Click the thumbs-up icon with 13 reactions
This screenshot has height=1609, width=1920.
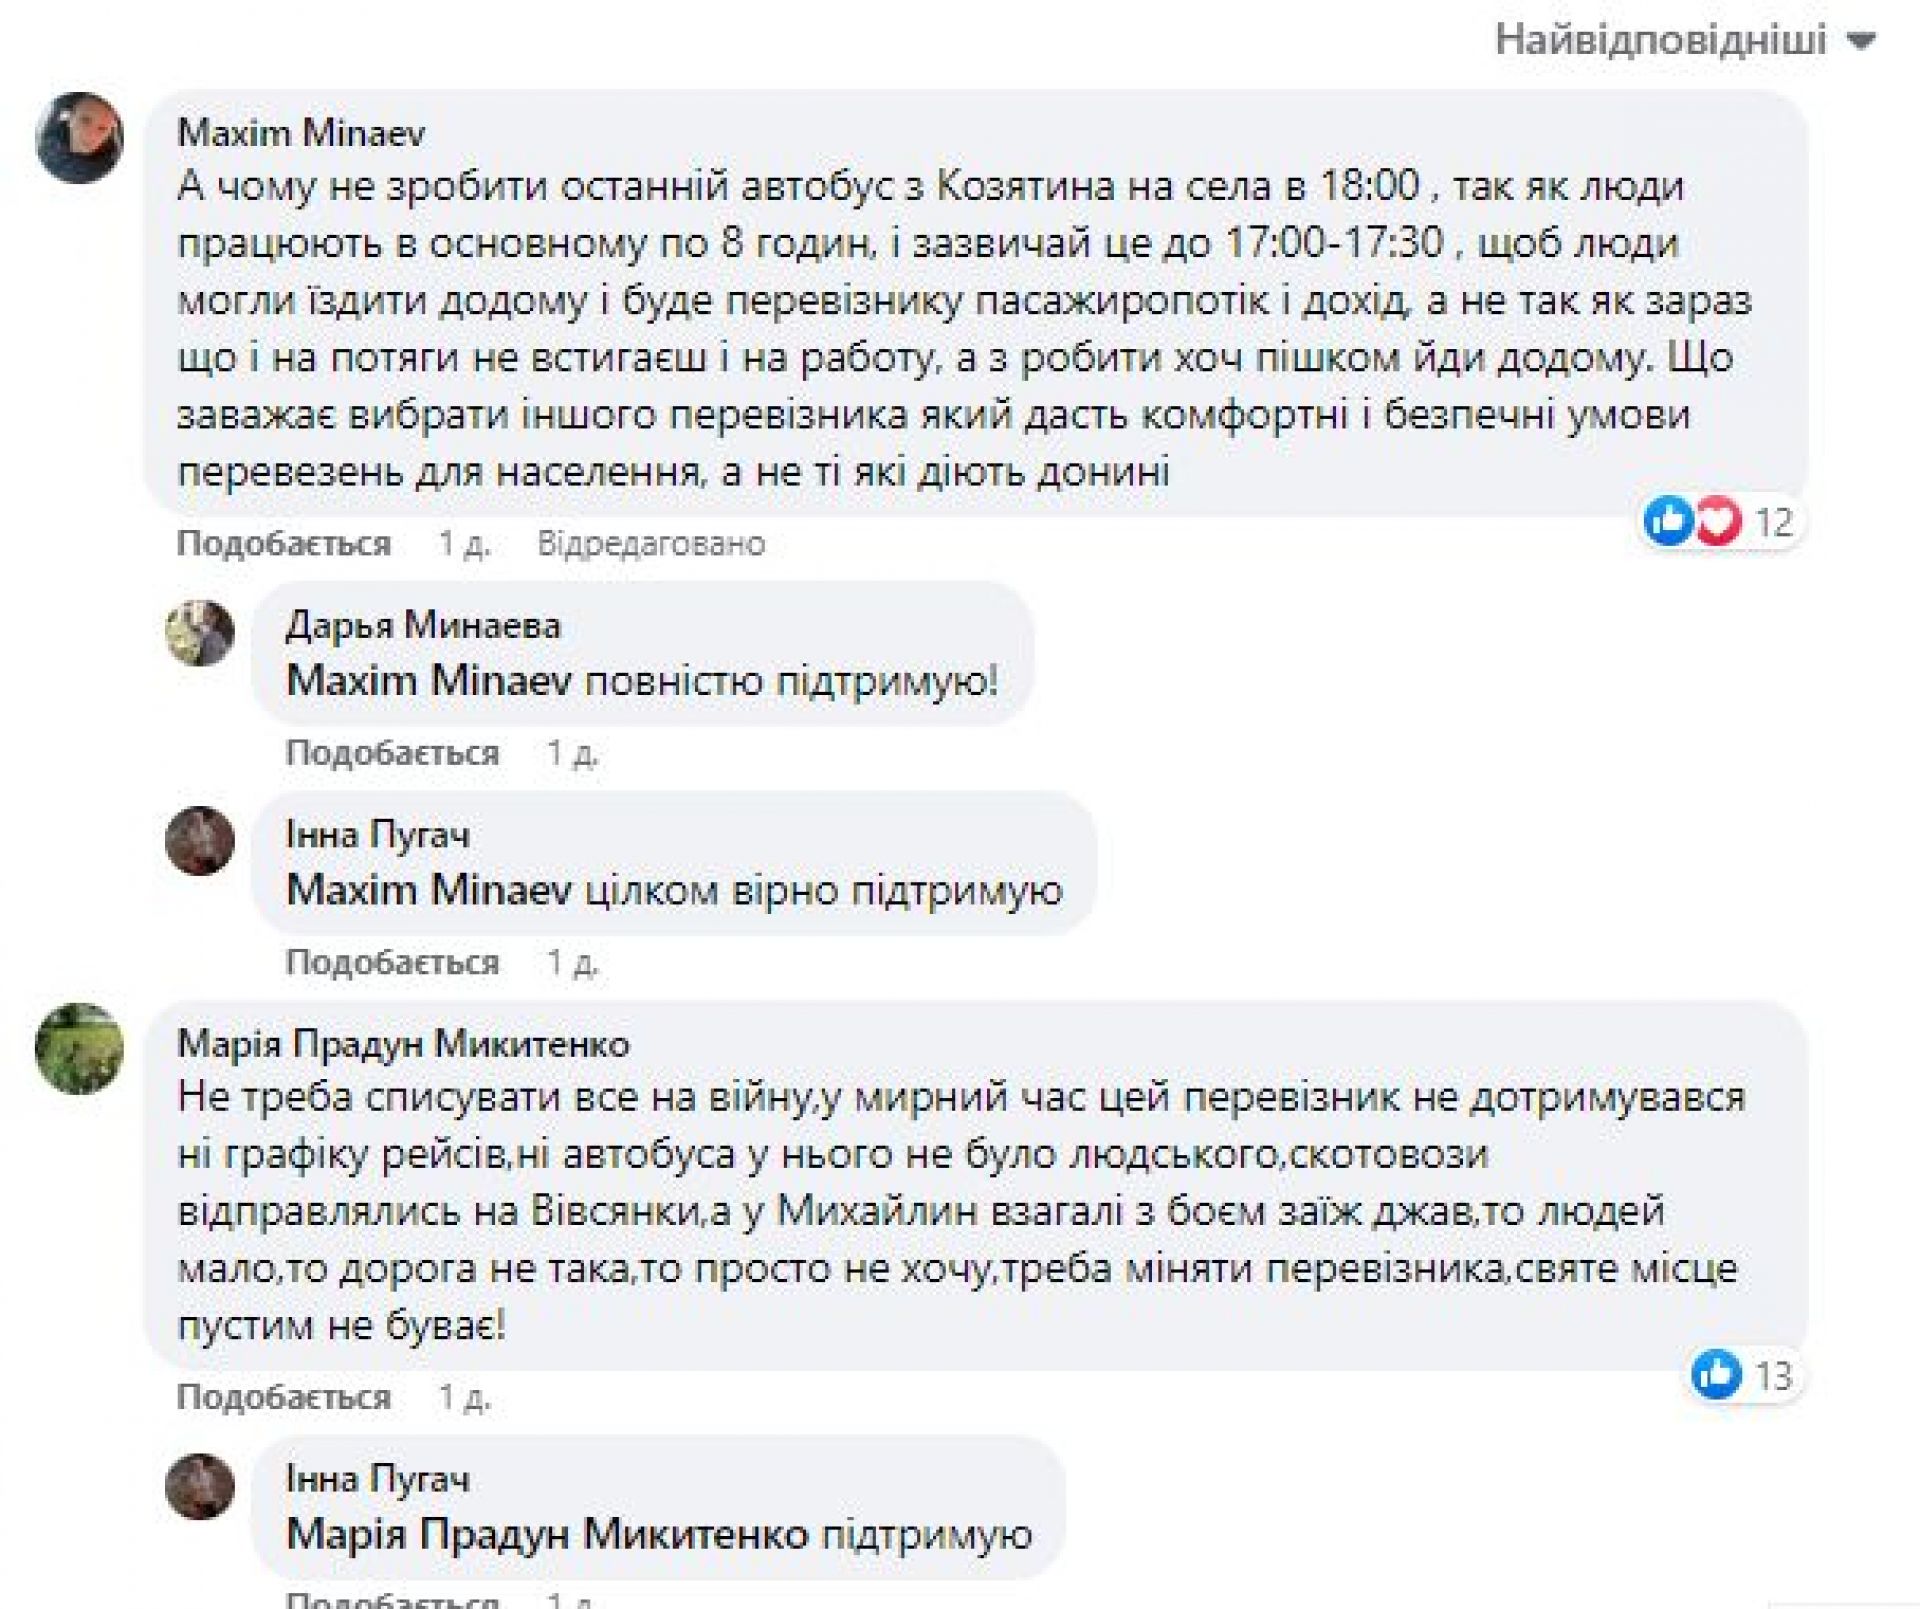coord(1716,1374)
